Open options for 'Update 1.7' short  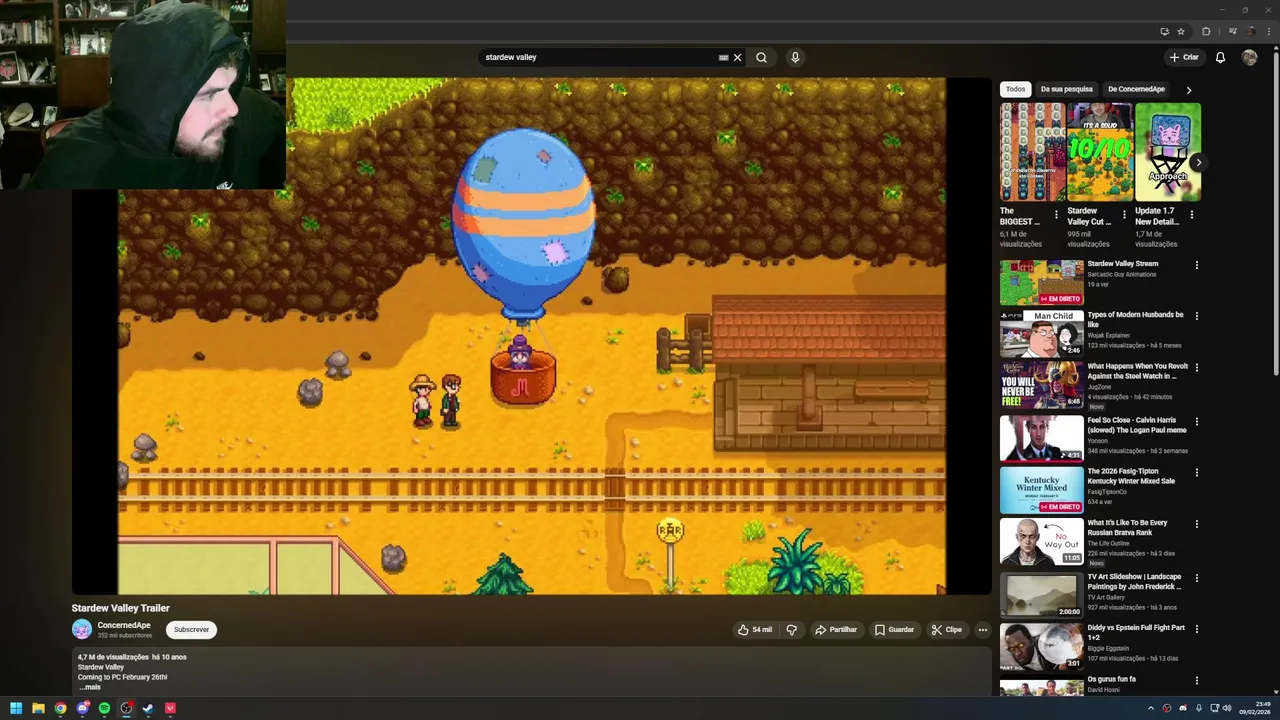click(1191, 214)
